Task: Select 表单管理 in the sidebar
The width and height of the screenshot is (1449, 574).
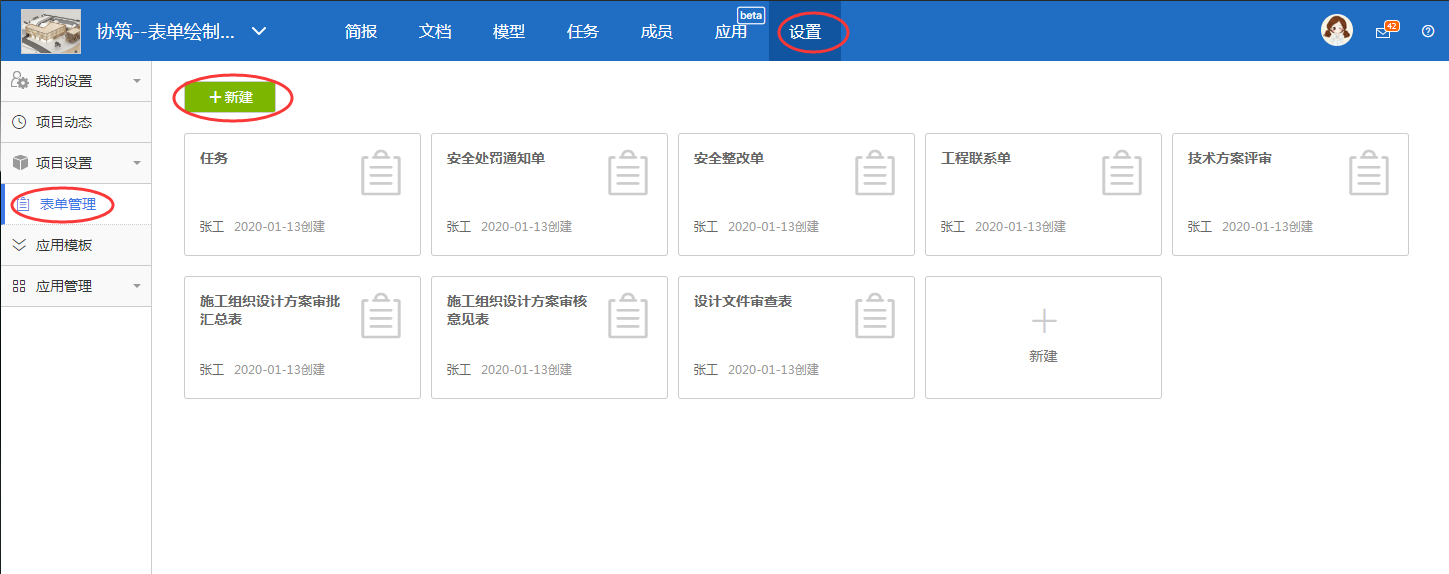Action: [x=67, y=204]
